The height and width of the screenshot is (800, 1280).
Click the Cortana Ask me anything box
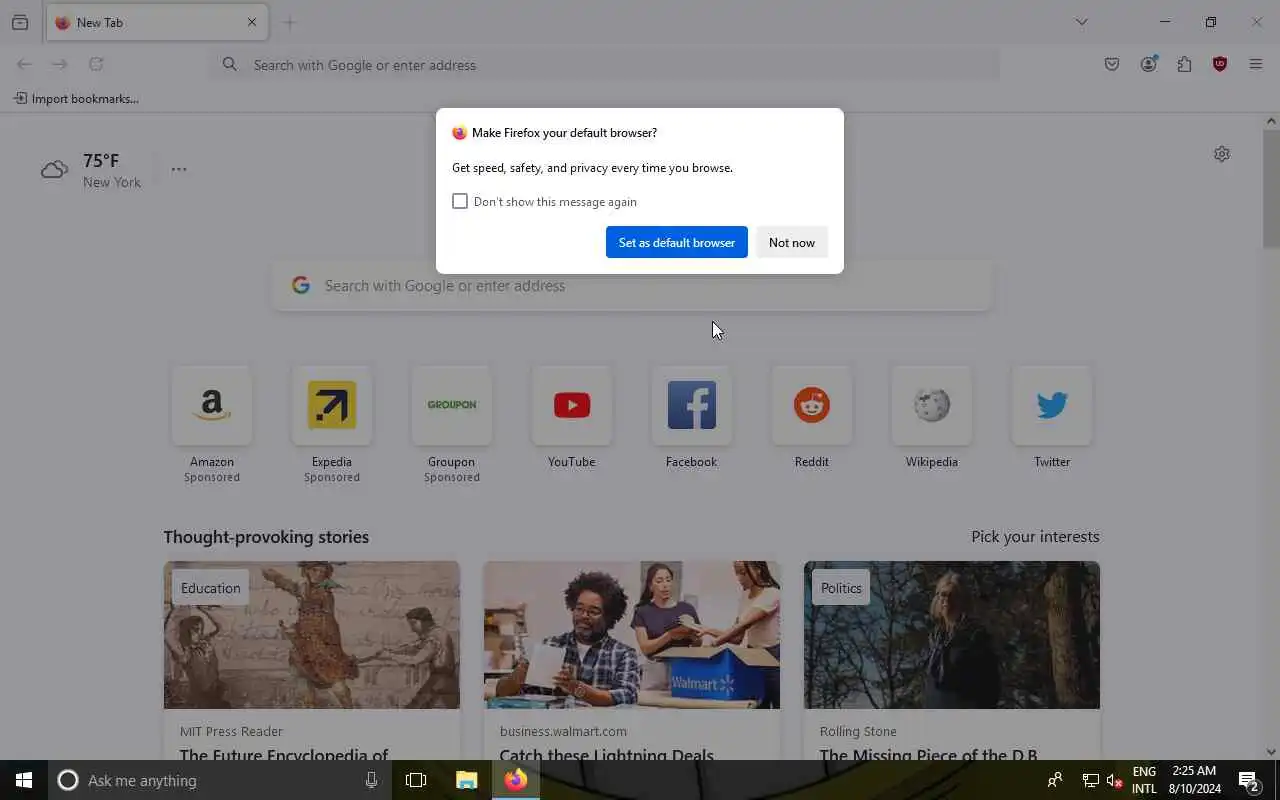pos(218,780)
